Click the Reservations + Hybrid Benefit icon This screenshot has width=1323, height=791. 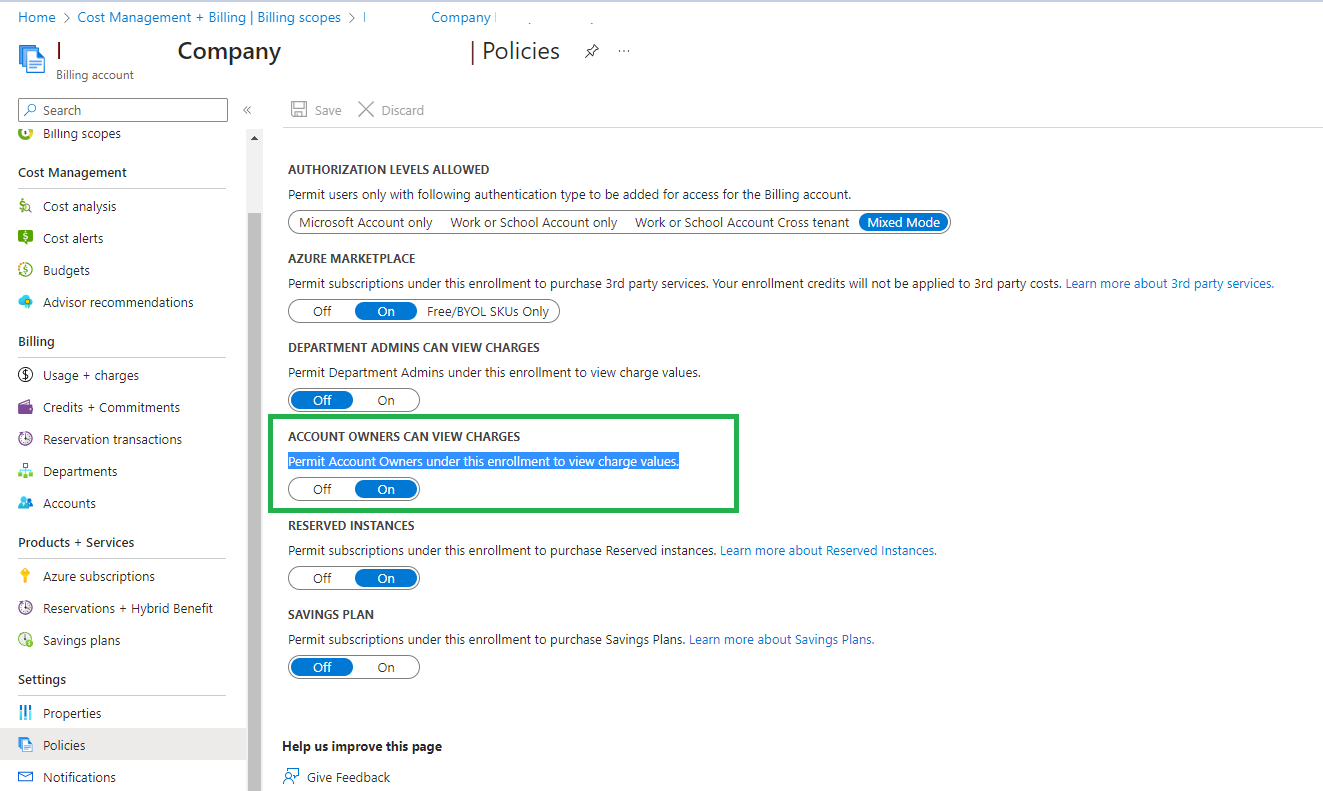point(26,608)
